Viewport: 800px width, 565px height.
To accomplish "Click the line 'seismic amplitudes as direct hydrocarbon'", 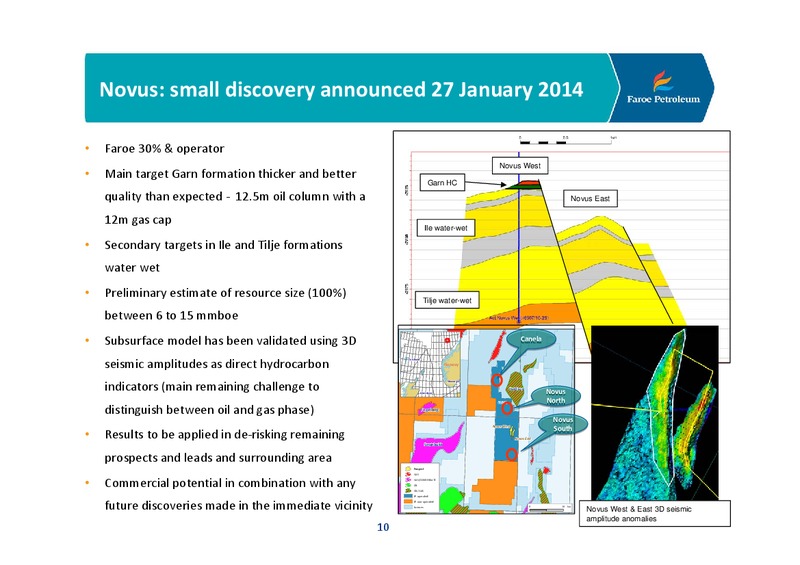I will click(217, 364).
